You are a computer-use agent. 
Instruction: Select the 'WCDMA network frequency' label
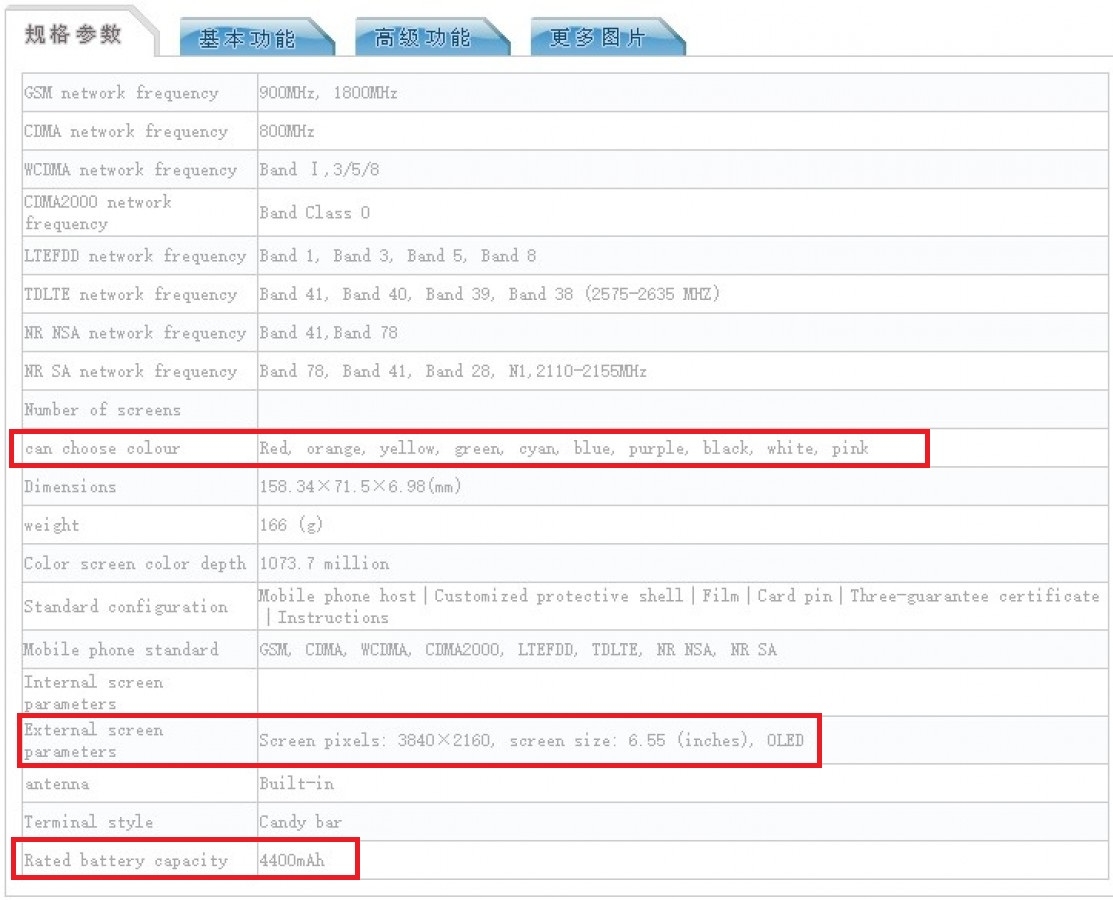tap(131, 170)
